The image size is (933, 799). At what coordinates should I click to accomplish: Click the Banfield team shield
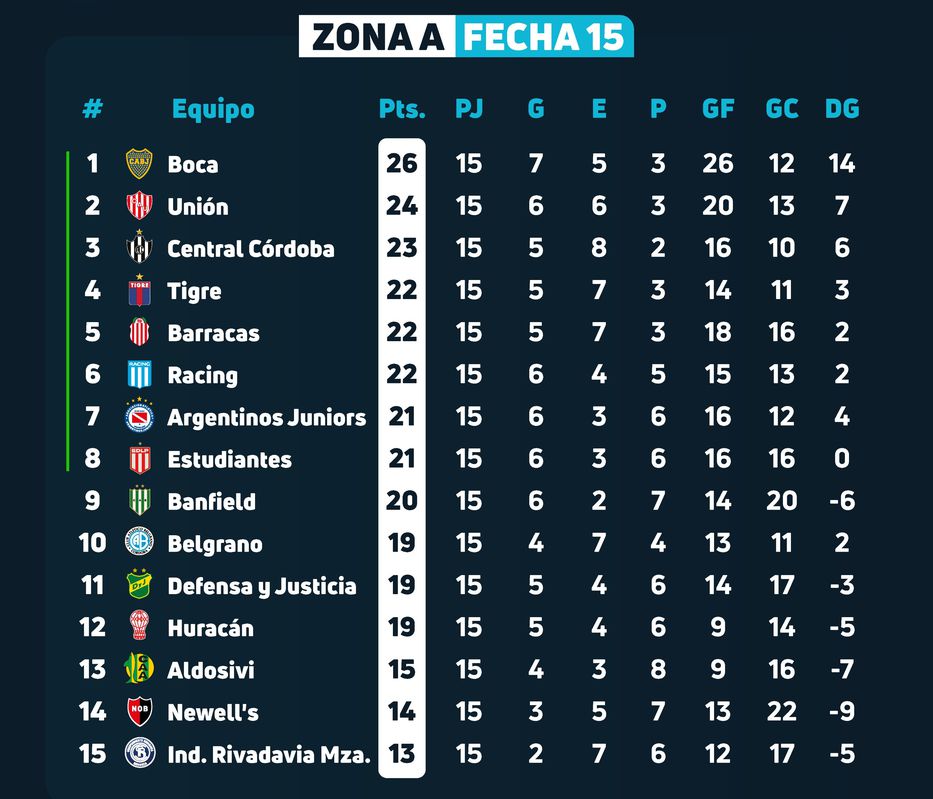tap(138, 501)
